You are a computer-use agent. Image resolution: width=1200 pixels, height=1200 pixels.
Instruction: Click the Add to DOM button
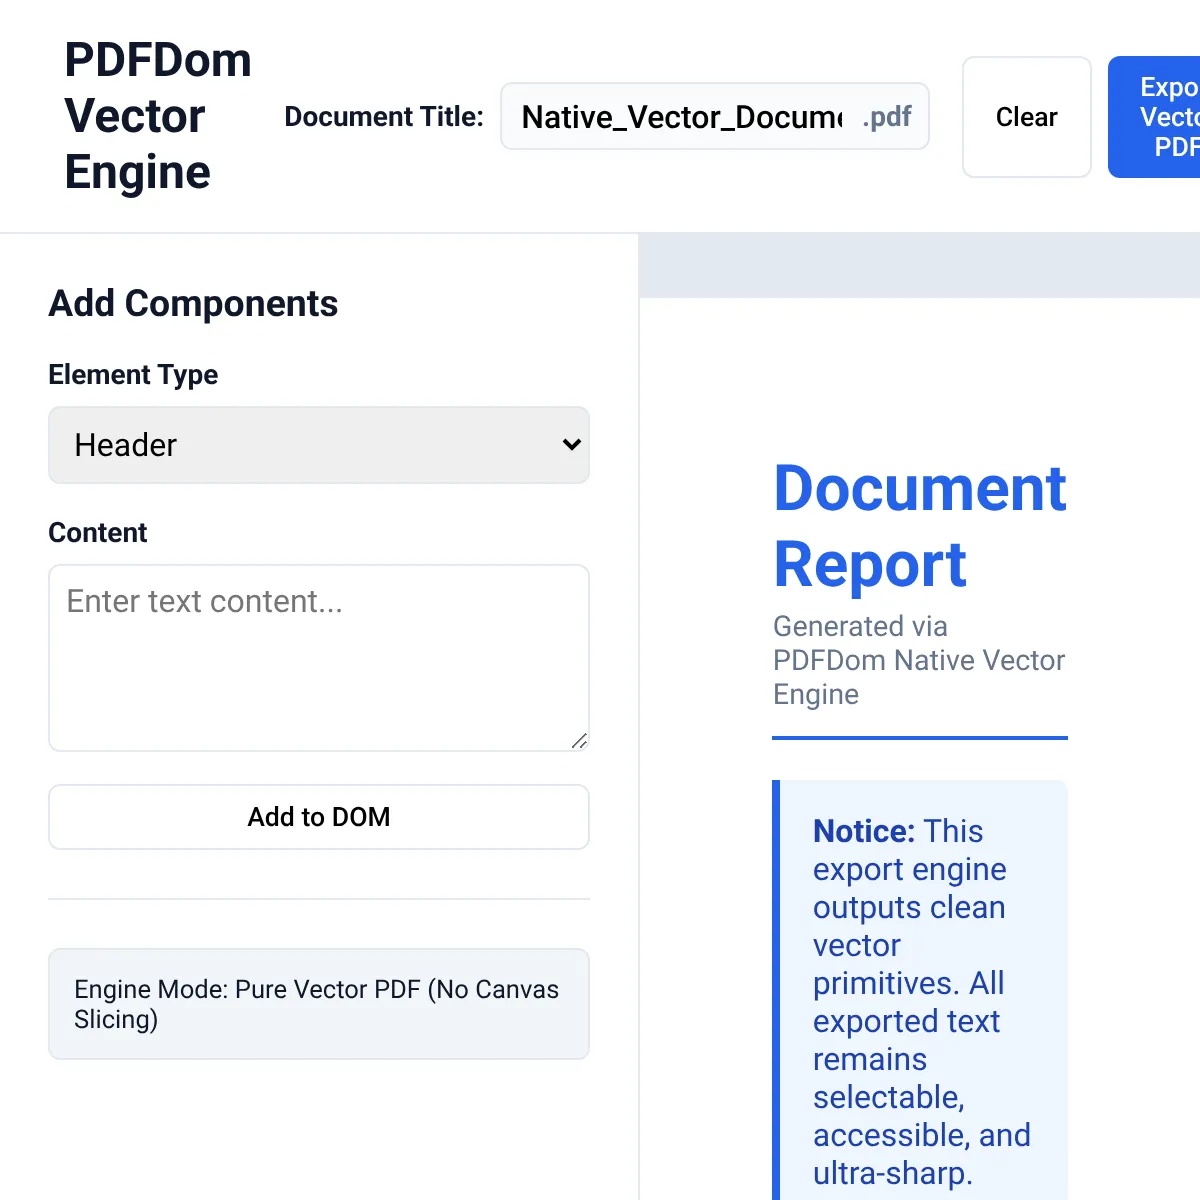coord(319,817)
